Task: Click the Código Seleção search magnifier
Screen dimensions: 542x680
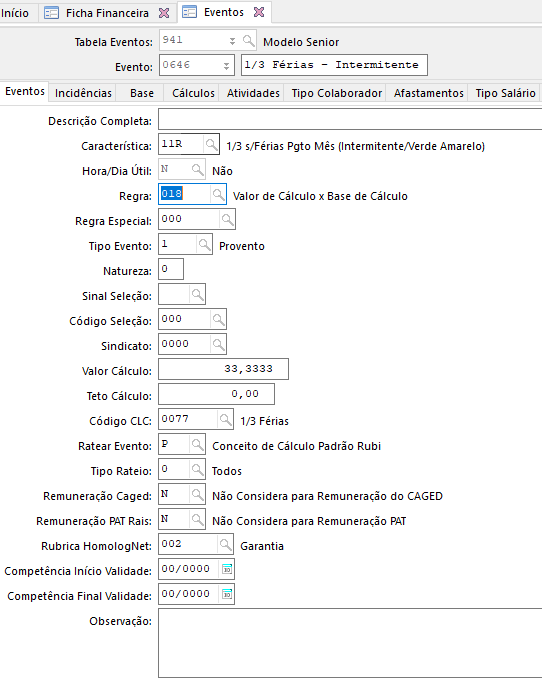Action: [x=218, y=320]
